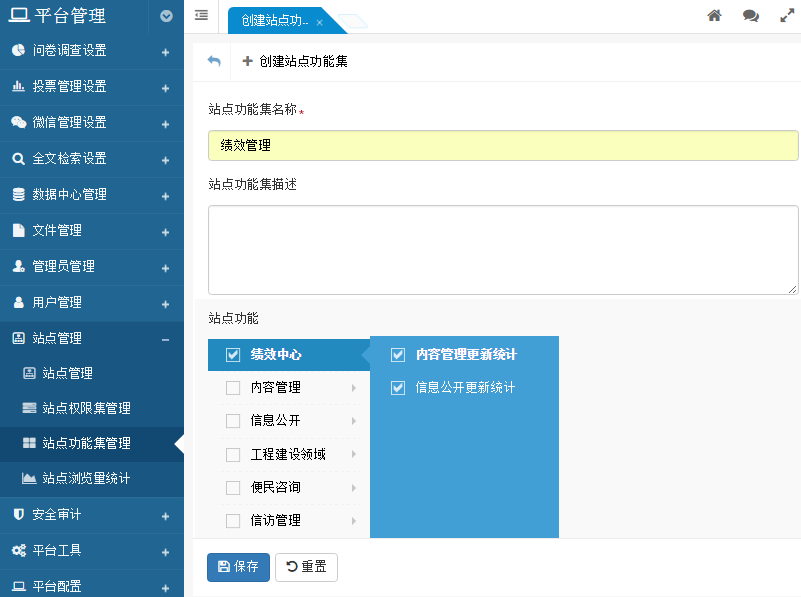The width and height of the screenshot is (801, 597).
Task: Tick the 信息公开 checkbox
Action: tap(233, 421)
